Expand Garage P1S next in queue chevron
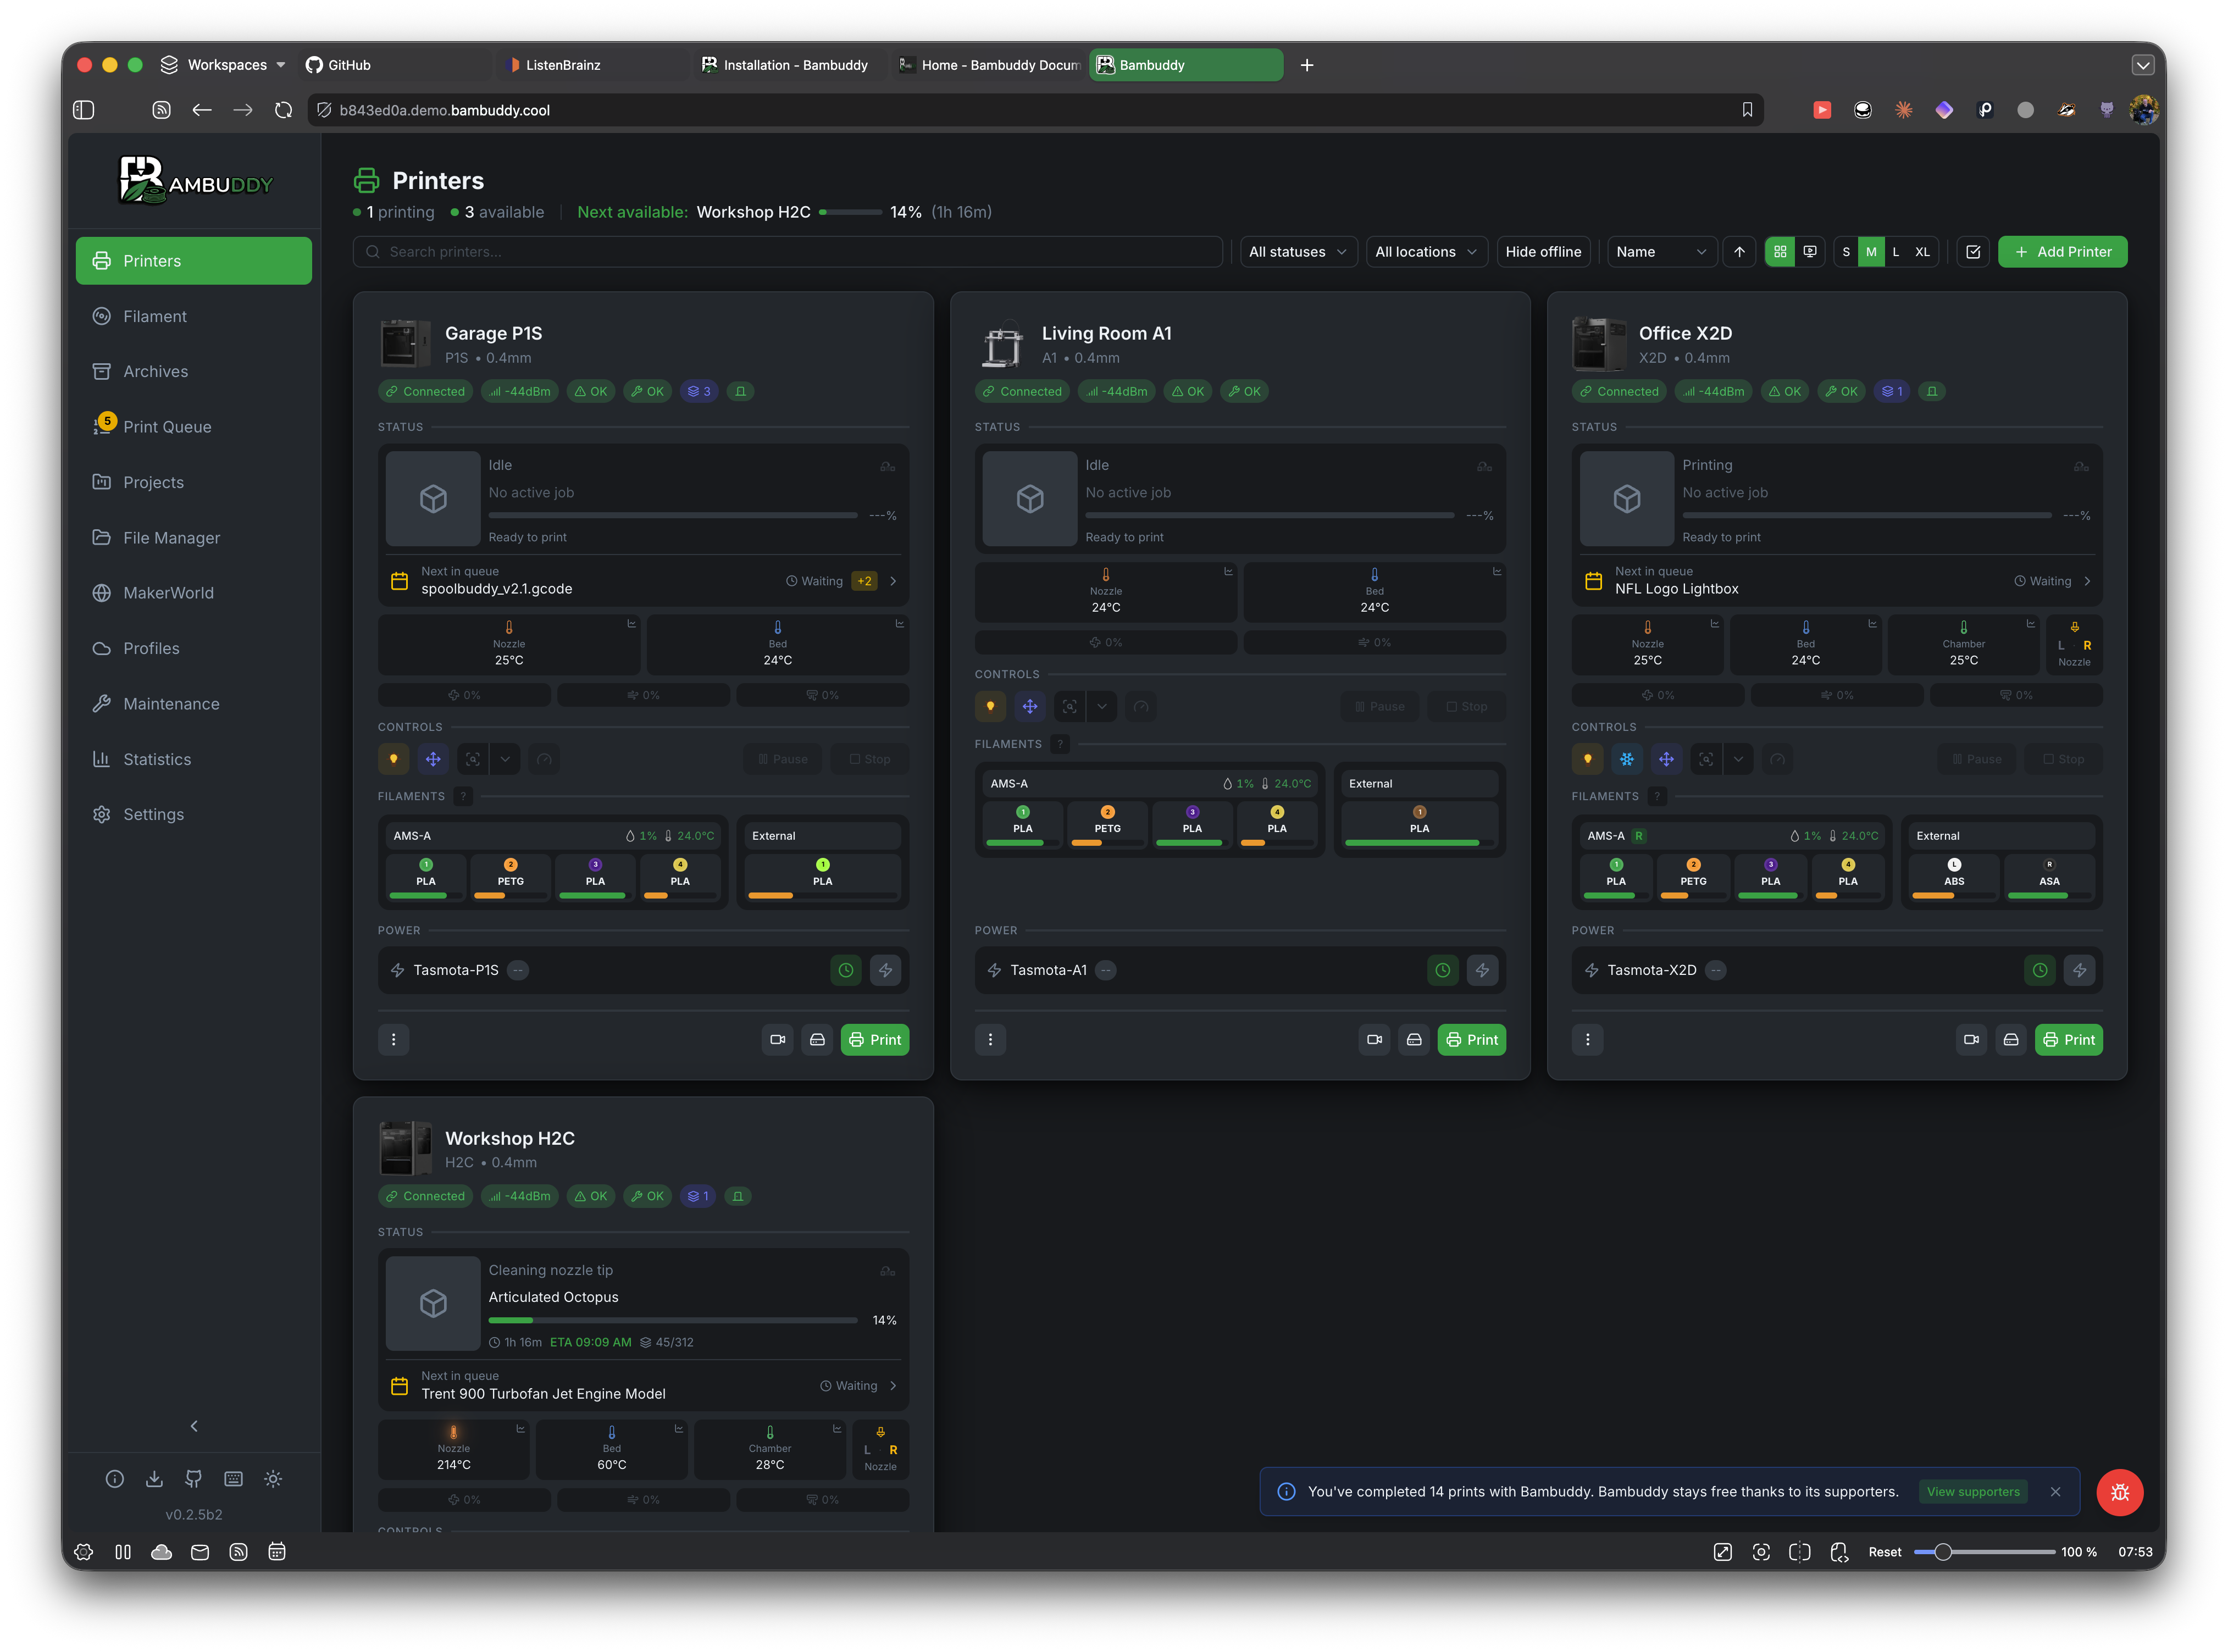2228x1652 pixels. pos(893,581)
